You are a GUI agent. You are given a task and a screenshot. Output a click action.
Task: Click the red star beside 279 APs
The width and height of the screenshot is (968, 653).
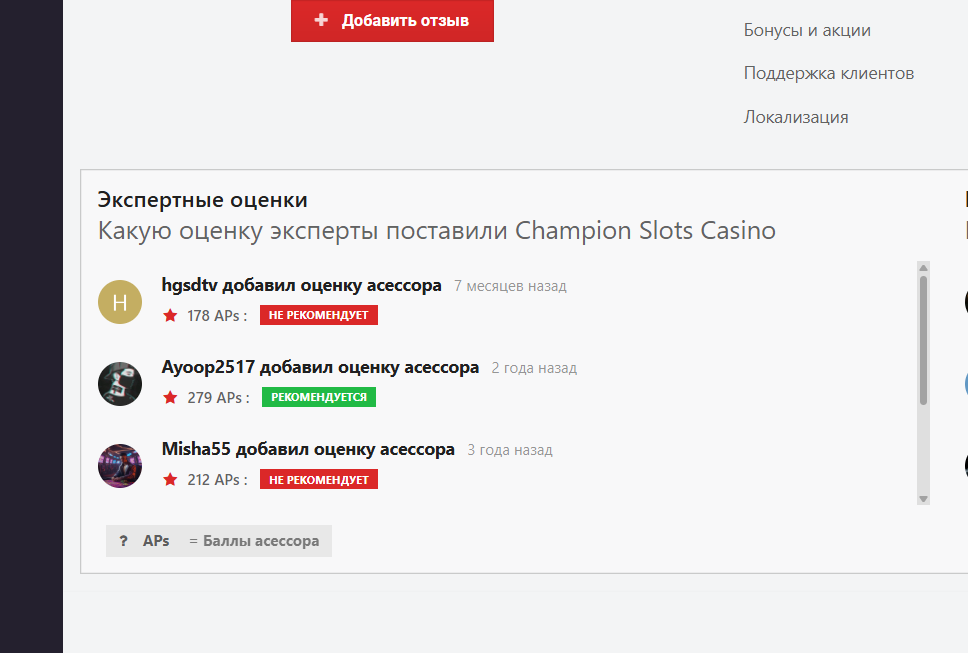click(170, 398)
